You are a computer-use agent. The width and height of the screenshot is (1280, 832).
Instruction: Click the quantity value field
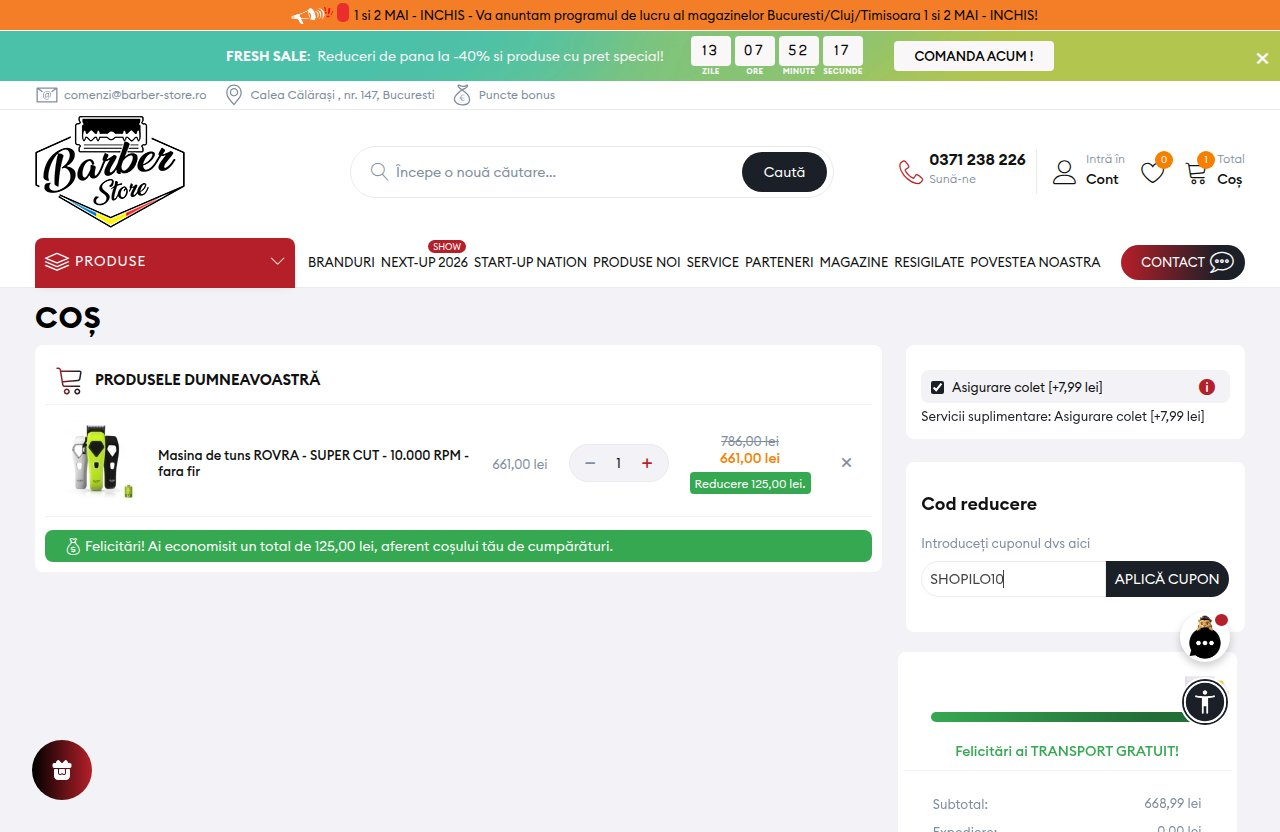point(619,463)
